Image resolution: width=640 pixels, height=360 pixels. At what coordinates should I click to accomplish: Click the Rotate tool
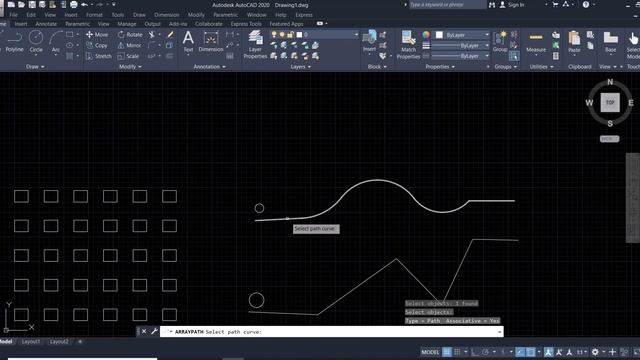coord(130,35)
